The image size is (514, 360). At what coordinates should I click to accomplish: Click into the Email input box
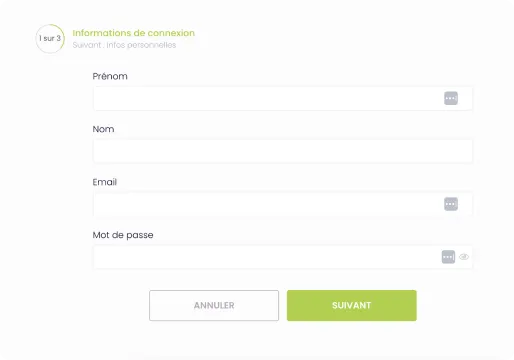tap(283, 204)
